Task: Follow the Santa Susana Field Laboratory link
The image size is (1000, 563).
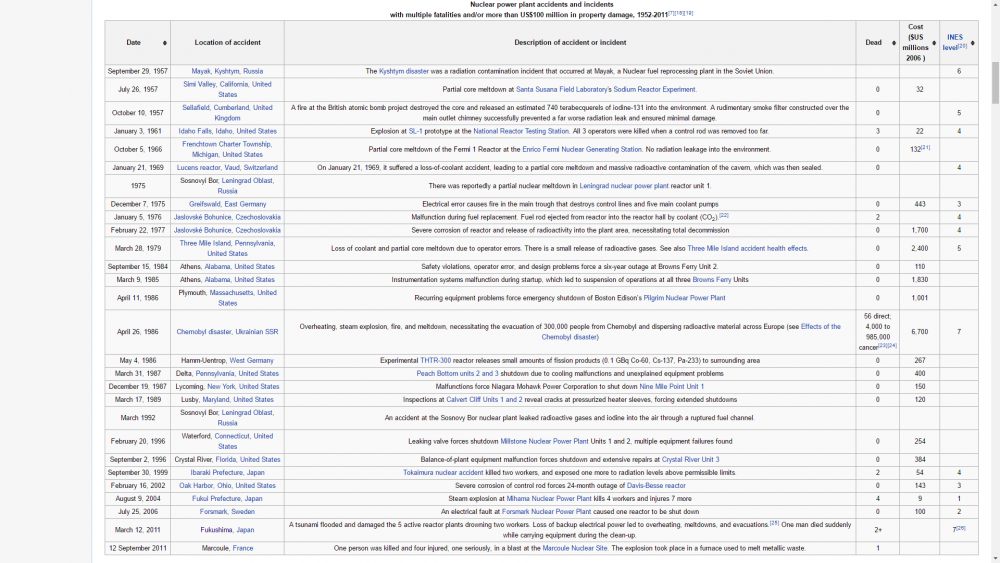Action: click(561, 90)
